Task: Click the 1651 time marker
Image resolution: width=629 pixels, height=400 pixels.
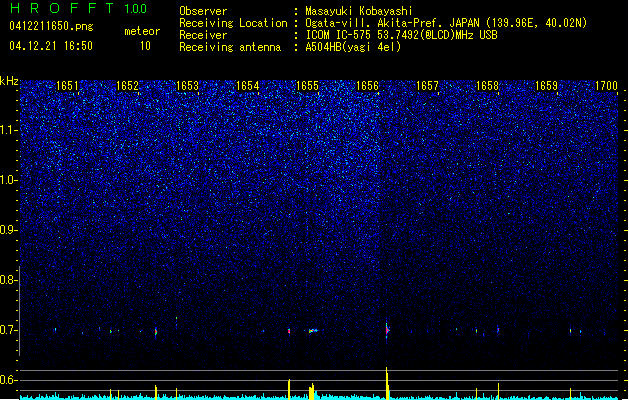Action: [x=67, y=86]
